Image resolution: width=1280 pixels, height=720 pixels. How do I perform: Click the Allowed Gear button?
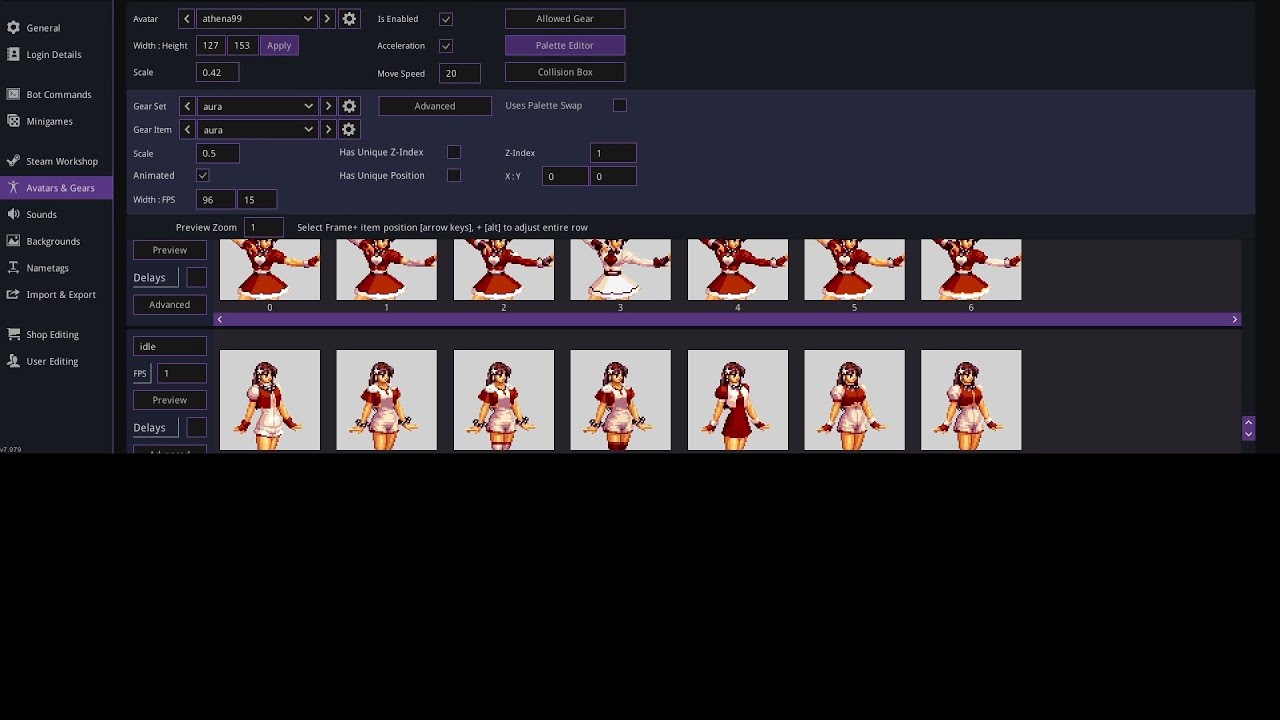coord(565,18)
